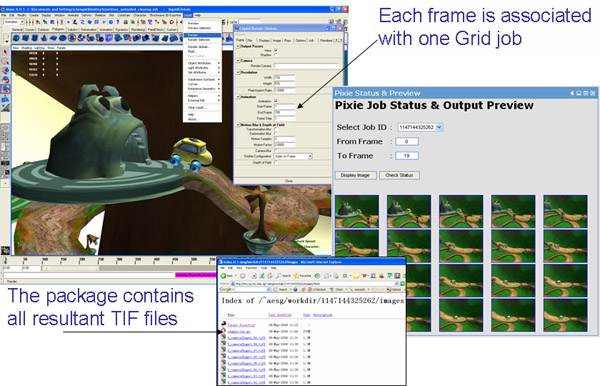This screenshot has height=386, width=600.
Task: Toggle the Animation checkbox in Render Globals
Action: tap(276, 101)
